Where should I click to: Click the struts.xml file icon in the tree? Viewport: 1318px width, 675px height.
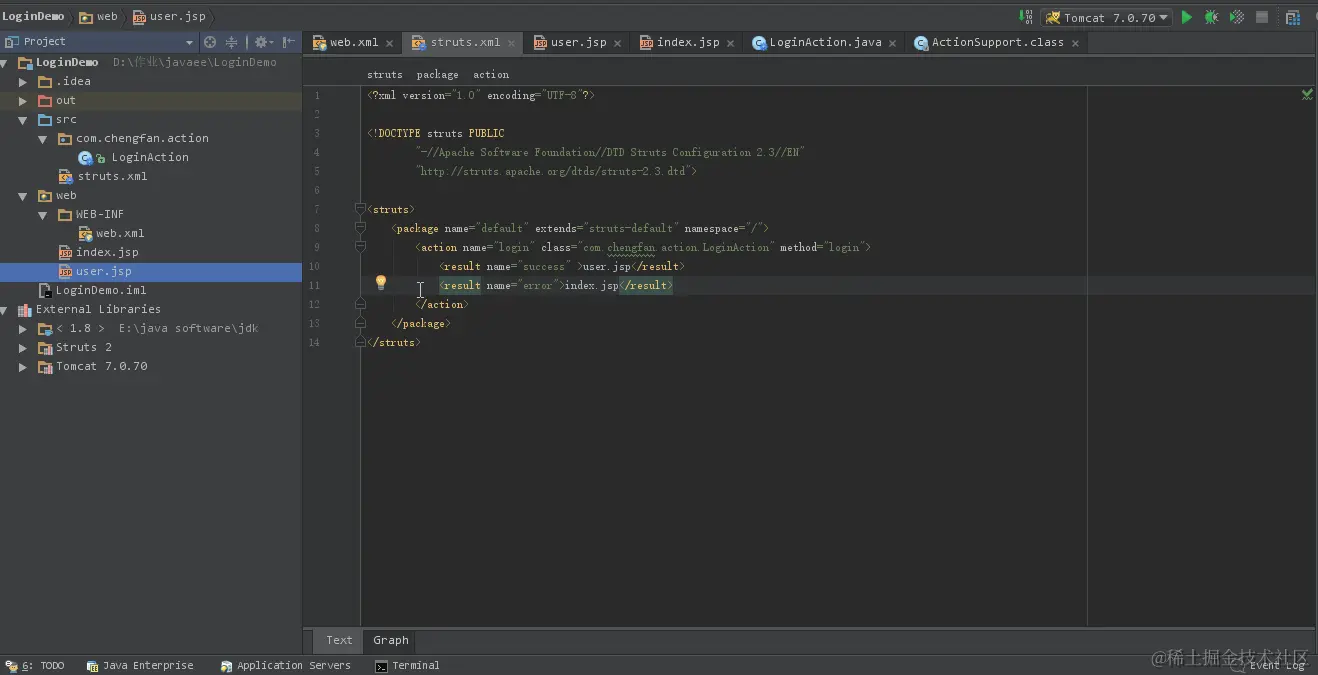coord(66,177)
